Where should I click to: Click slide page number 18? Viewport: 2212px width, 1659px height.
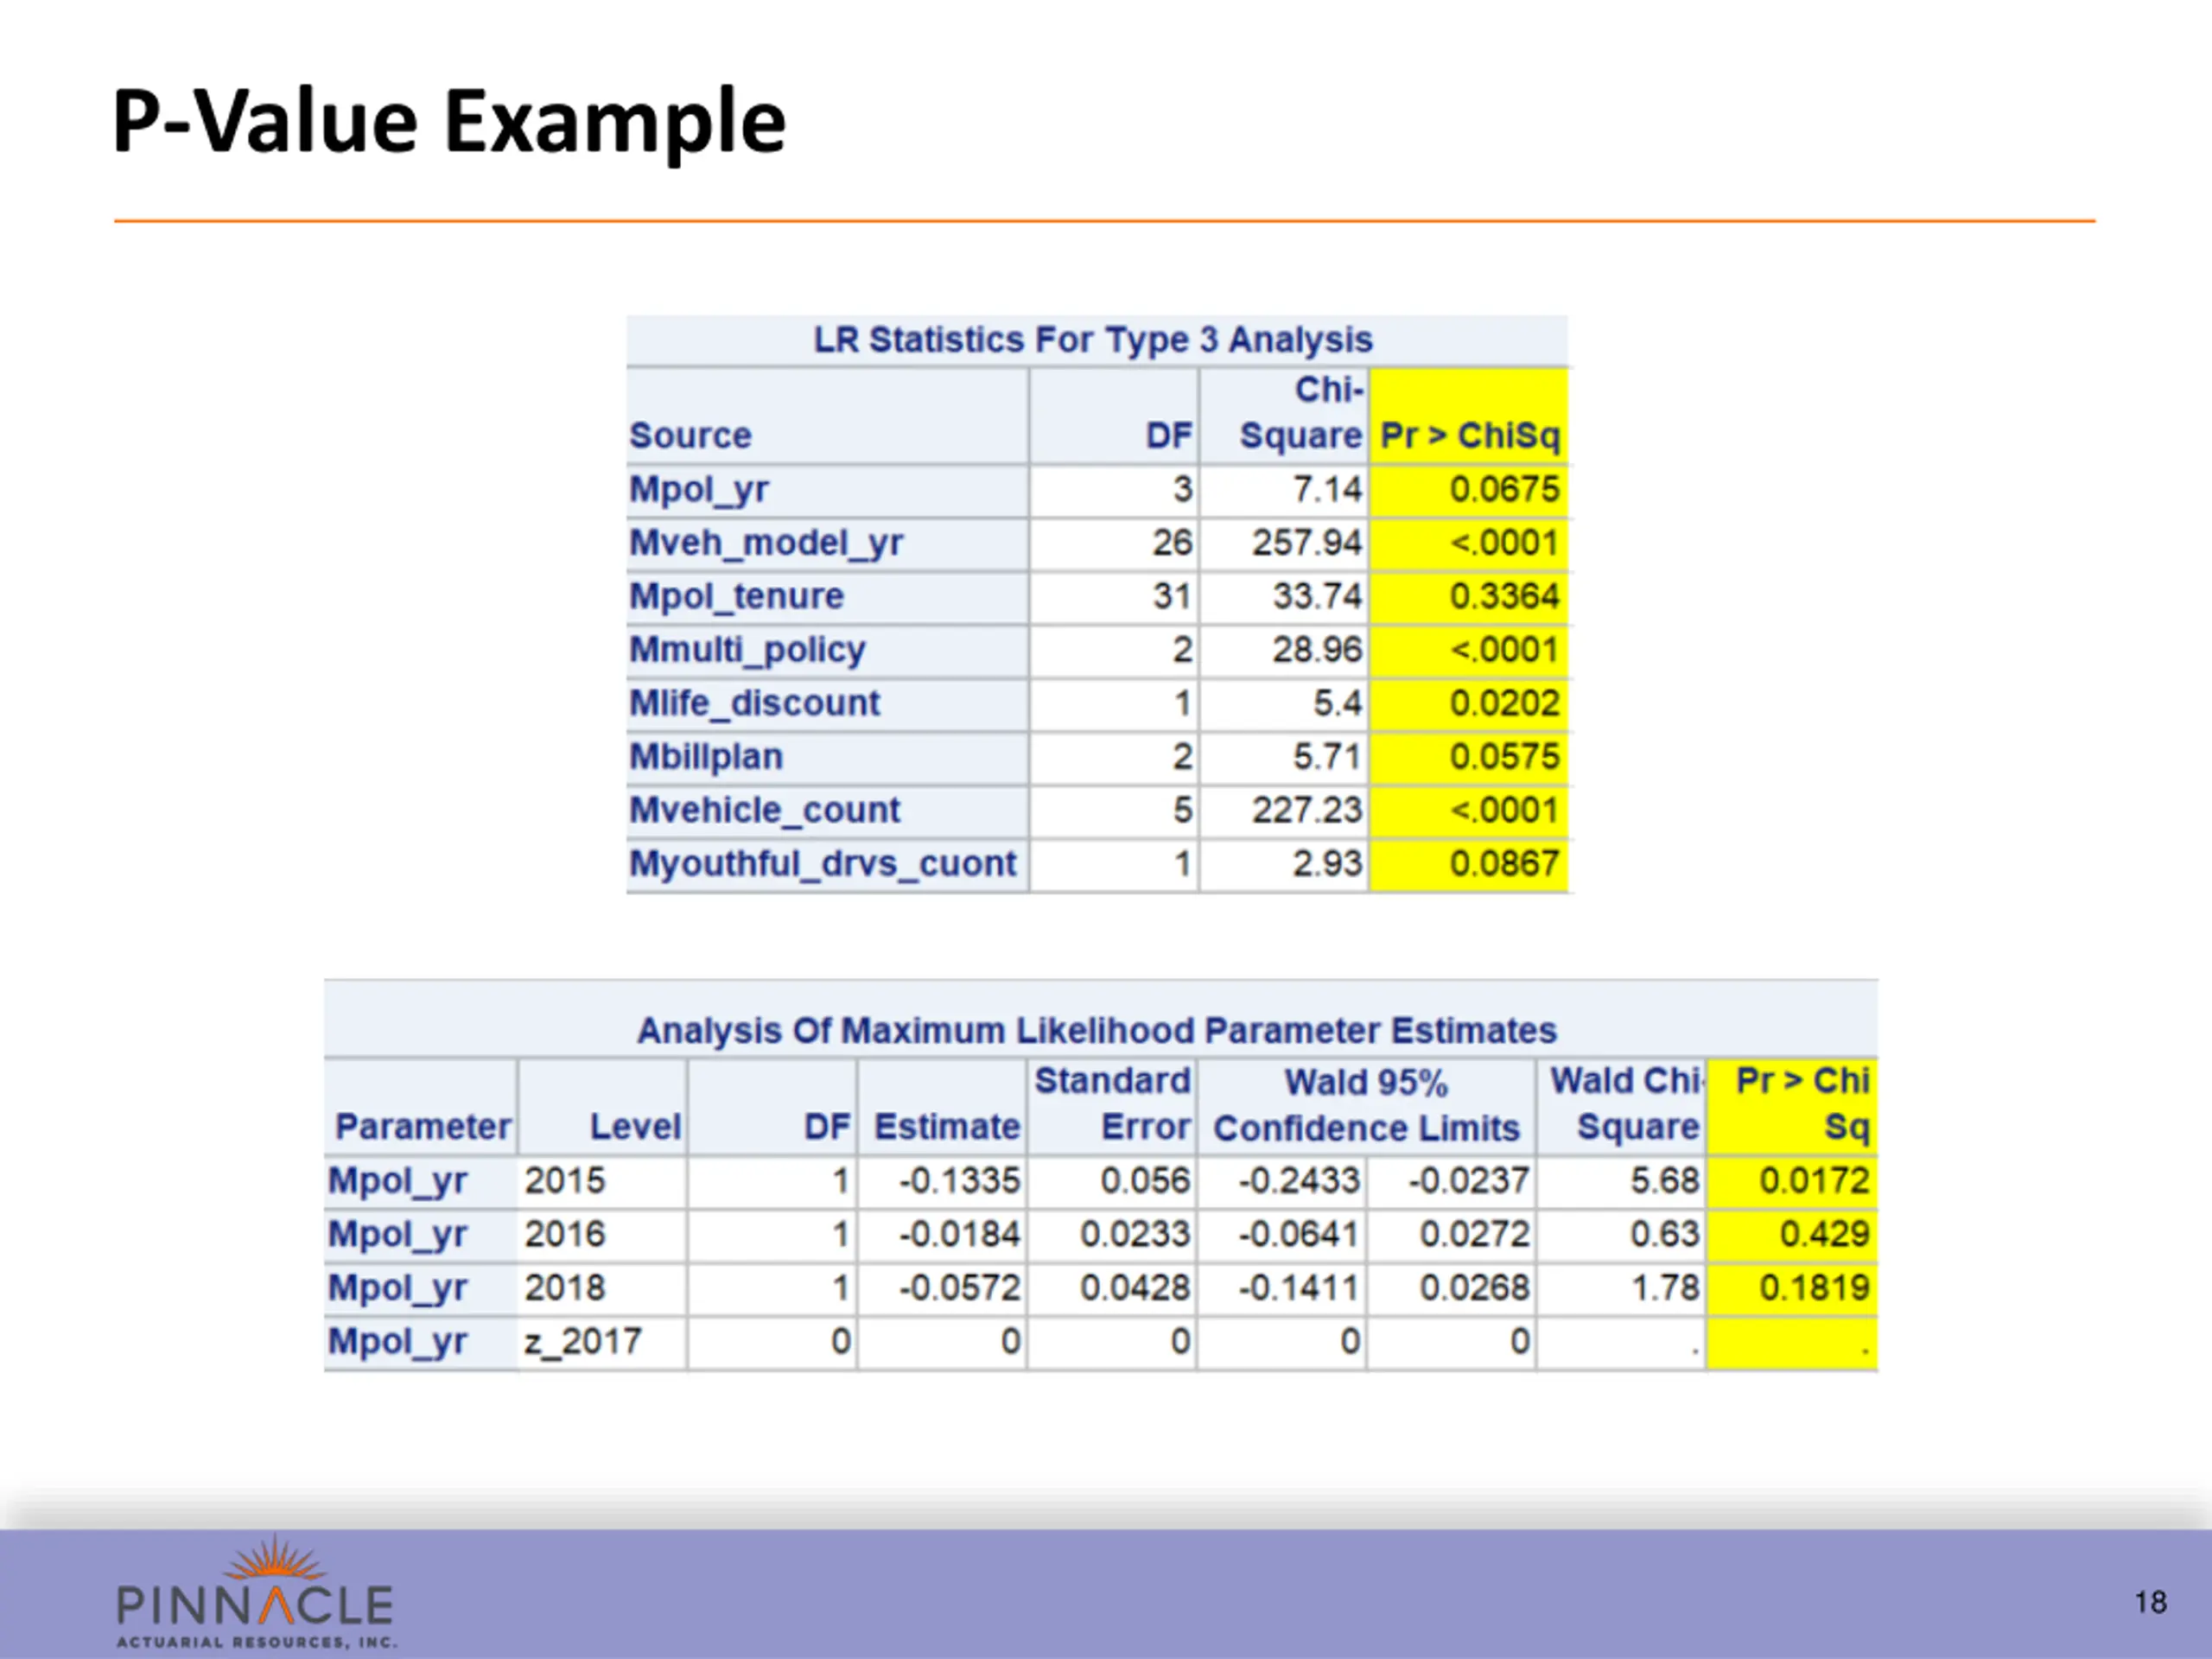(2151, 1602)
